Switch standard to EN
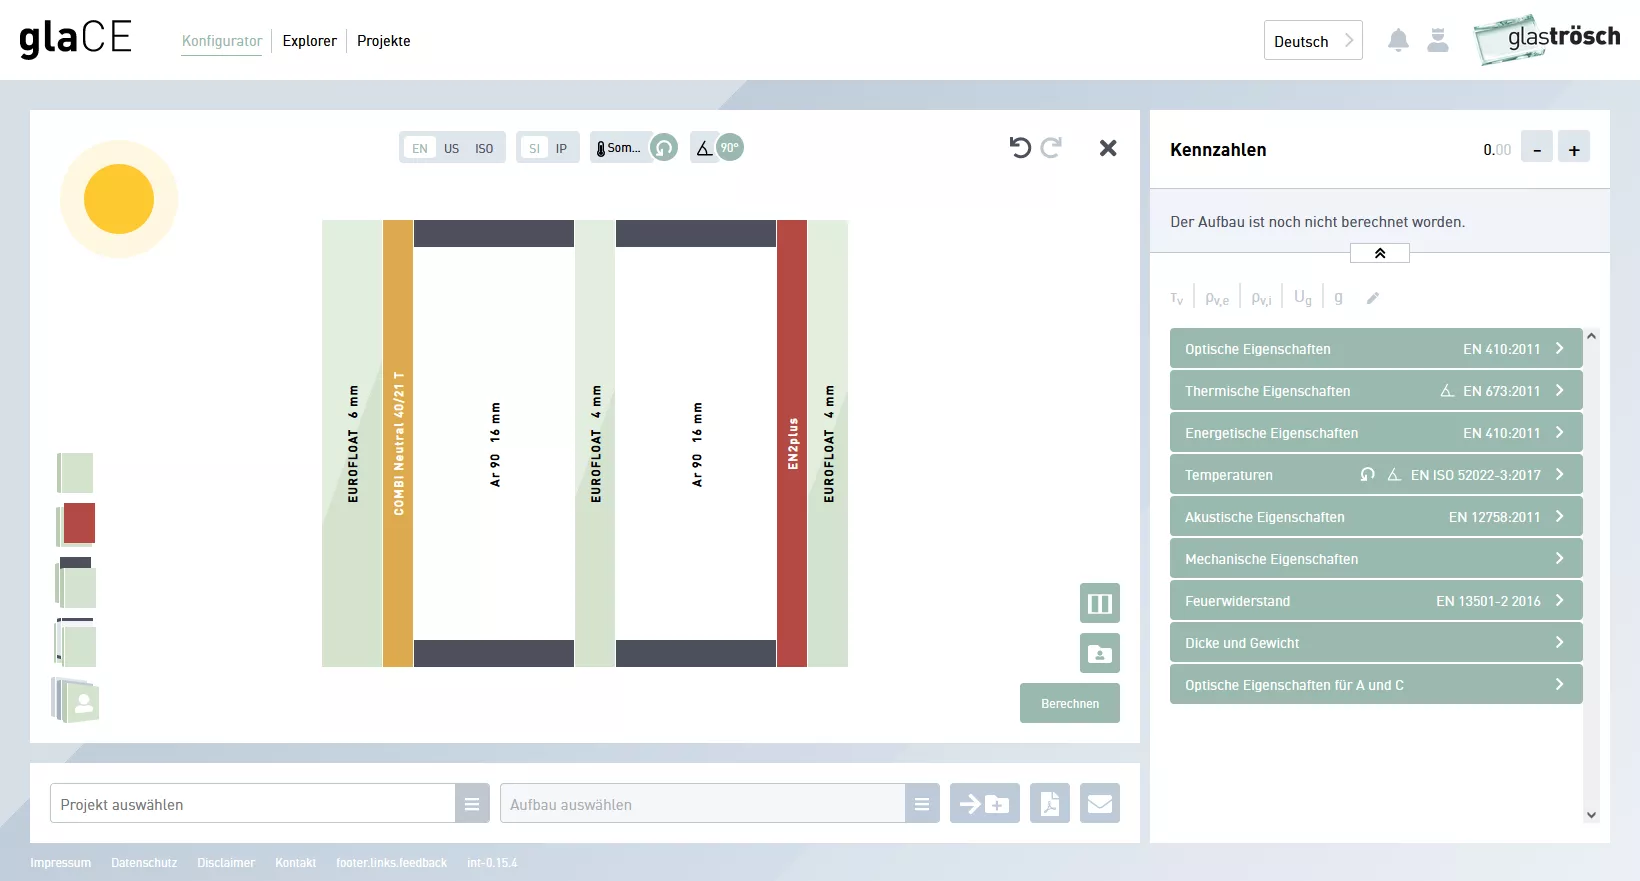The image size is (1640, 881). [420, 148]
